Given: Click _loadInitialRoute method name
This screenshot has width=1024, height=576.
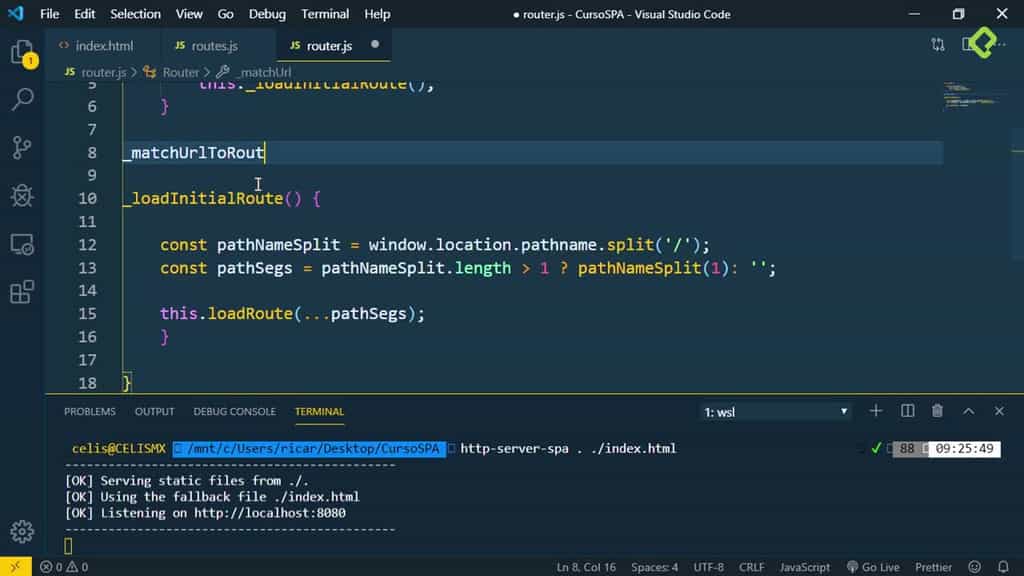Looking at the screenshot, I should tap(203, 199).
